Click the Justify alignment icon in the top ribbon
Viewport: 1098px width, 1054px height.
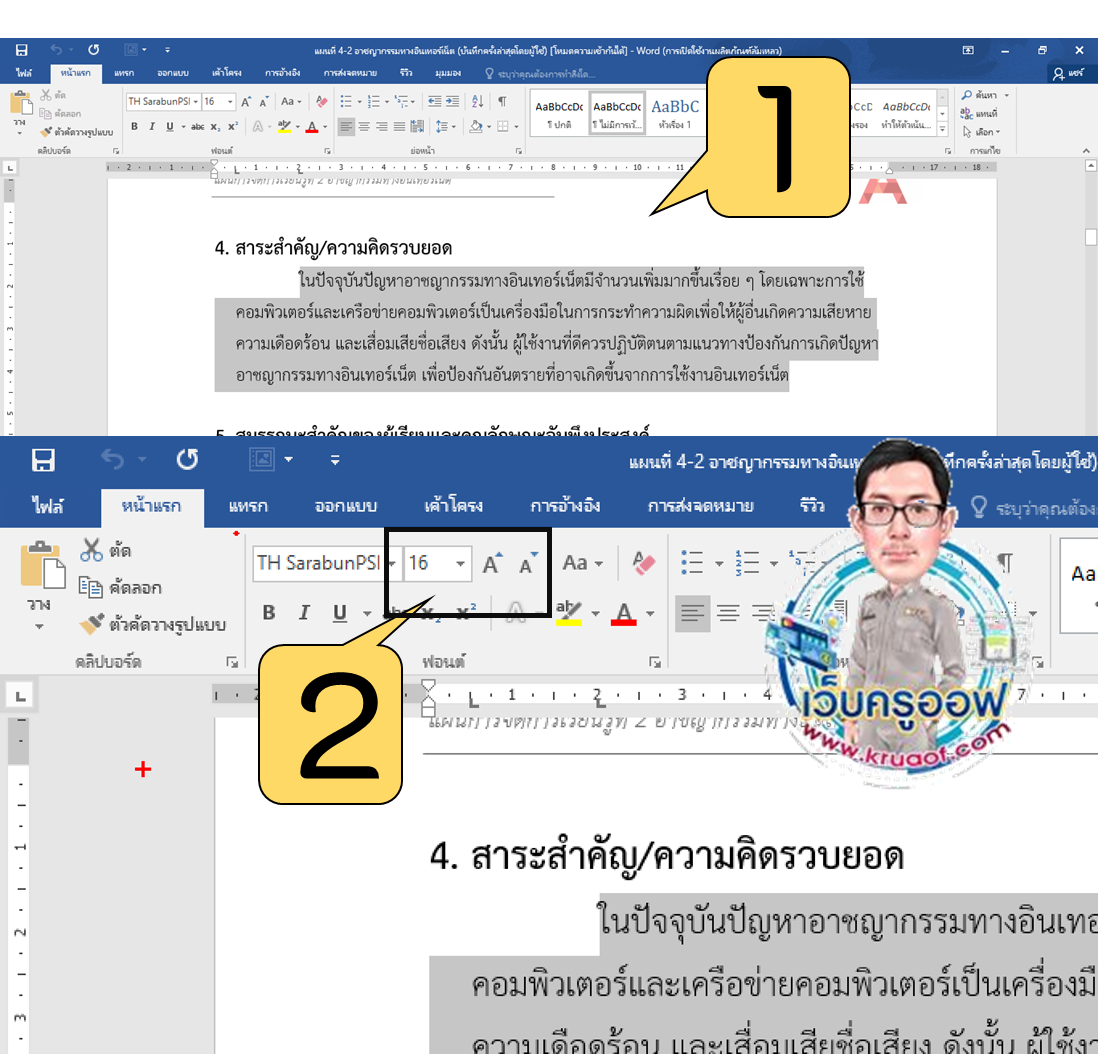point(399,127)
